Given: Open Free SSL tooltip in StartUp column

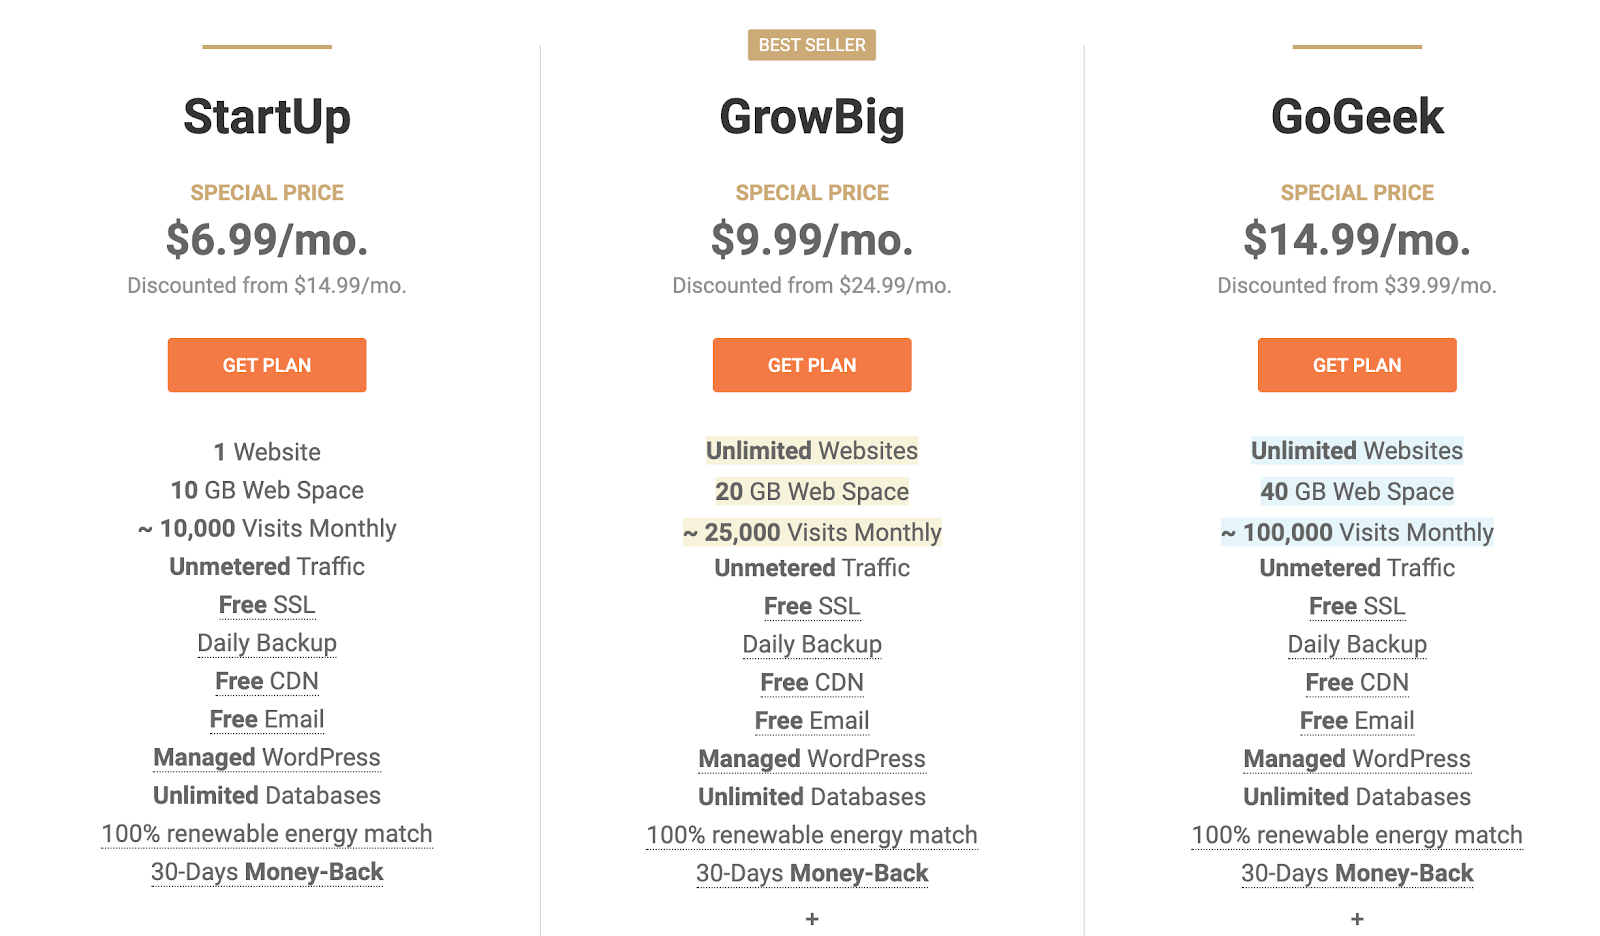Looking at the screenshot, I should 267,605.
